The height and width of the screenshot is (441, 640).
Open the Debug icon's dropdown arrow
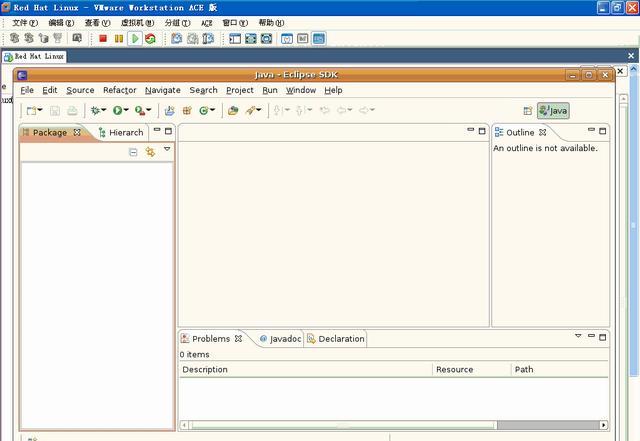(x=104, y=110)
